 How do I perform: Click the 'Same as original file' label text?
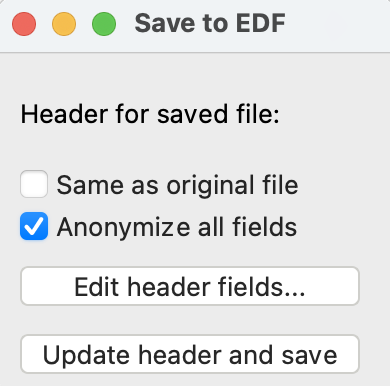[177, 185]
